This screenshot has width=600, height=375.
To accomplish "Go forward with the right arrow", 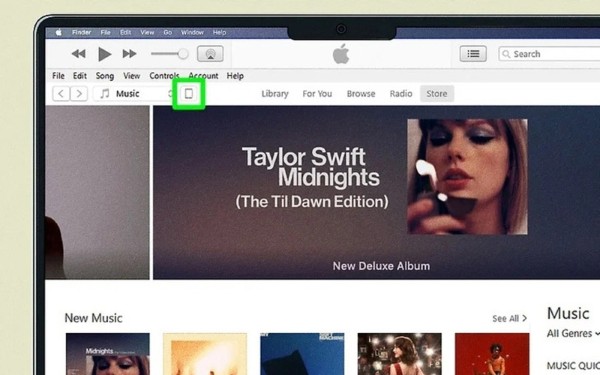I will (x=79, y=93).
